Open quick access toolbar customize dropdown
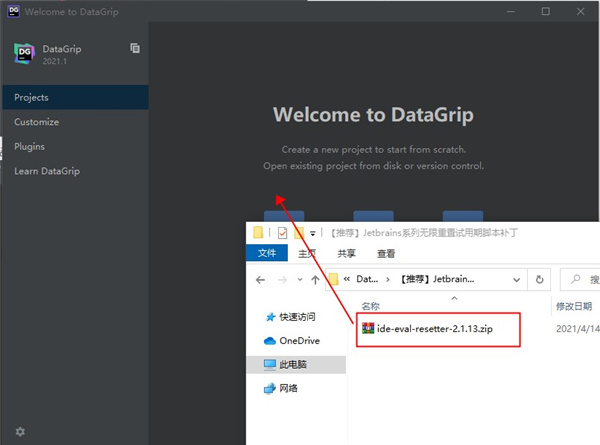 pyautogui.click(x=313, y=234)
